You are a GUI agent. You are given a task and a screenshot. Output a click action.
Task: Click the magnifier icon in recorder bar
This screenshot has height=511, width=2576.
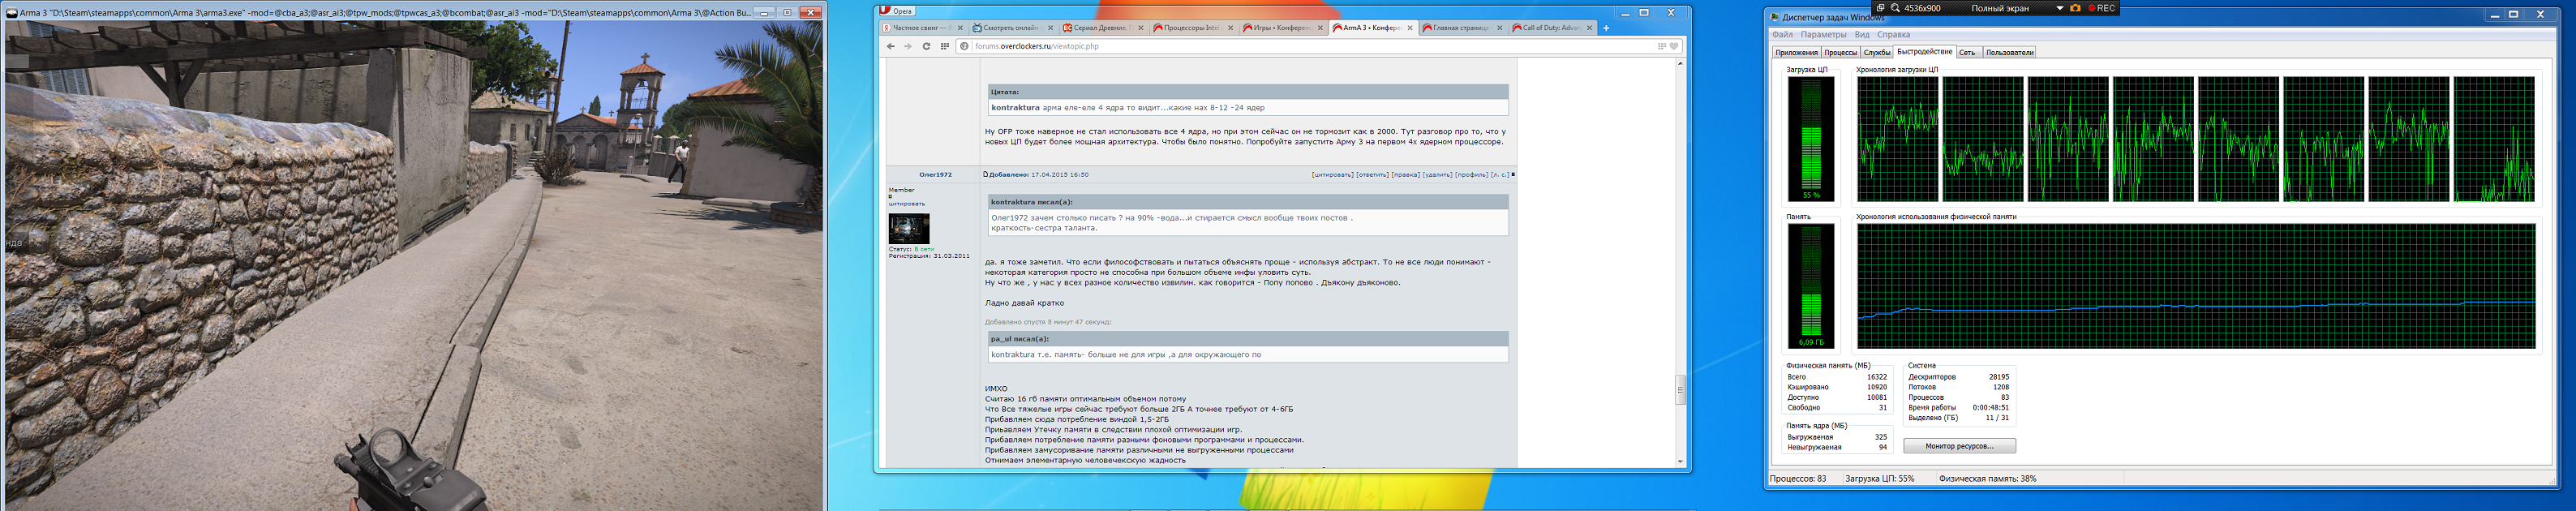click(x=1895, y=8)
